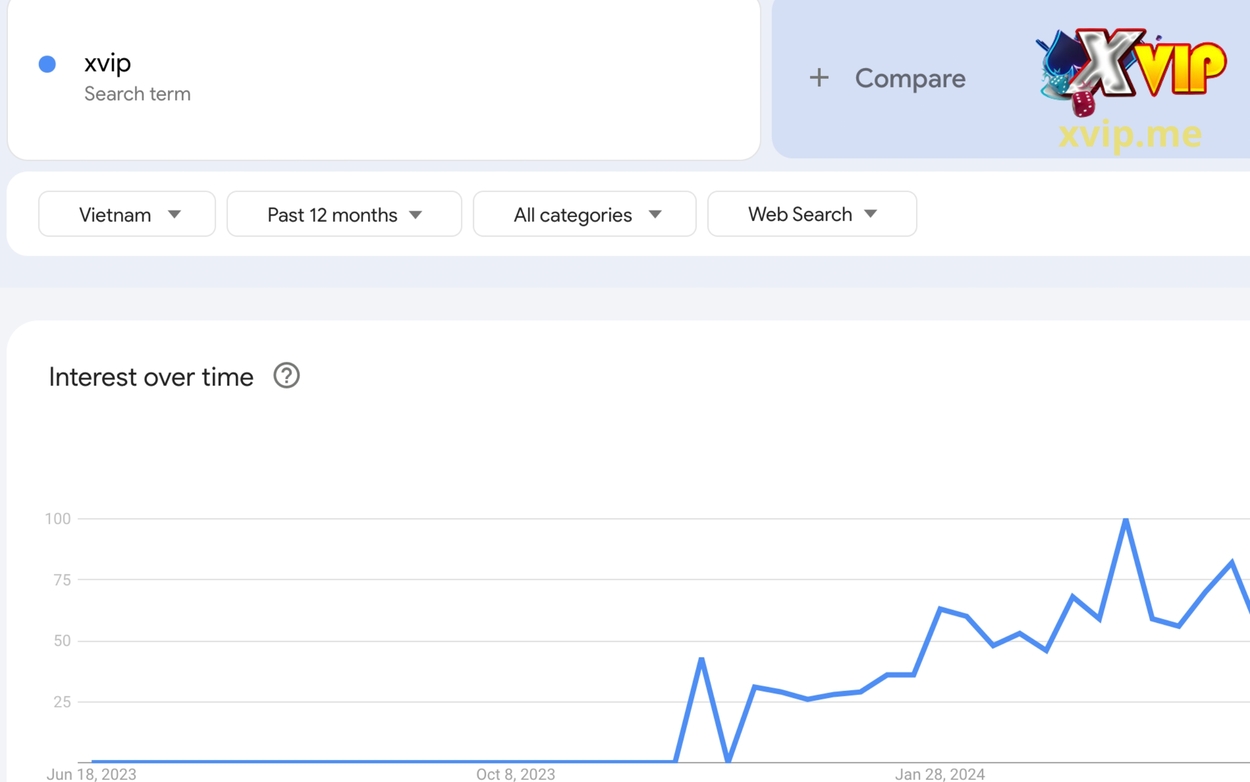This screenshot has width=1250, height=782.
Task: Click the 50 value on the y-axis
Action: tap(62, 641)
